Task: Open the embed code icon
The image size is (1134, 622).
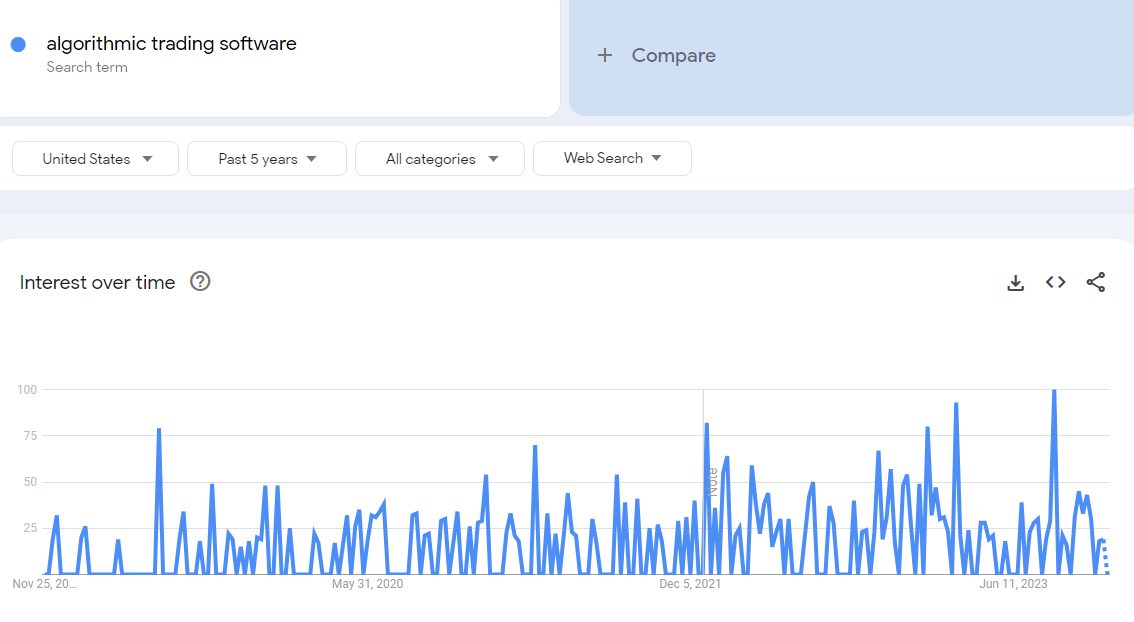Action: click(1055, 282)
